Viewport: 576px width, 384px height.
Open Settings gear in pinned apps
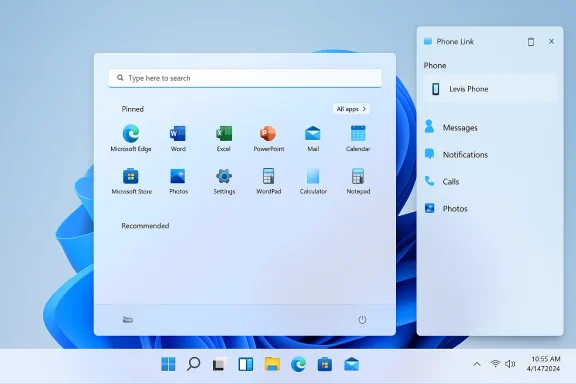point(224,181)
